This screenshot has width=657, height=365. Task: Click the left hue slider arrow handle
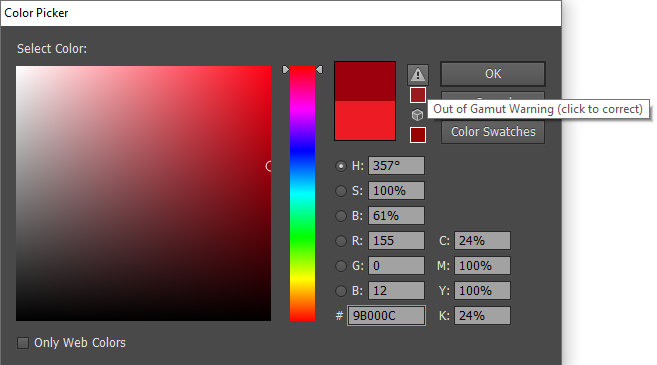[x=286, y=70]
